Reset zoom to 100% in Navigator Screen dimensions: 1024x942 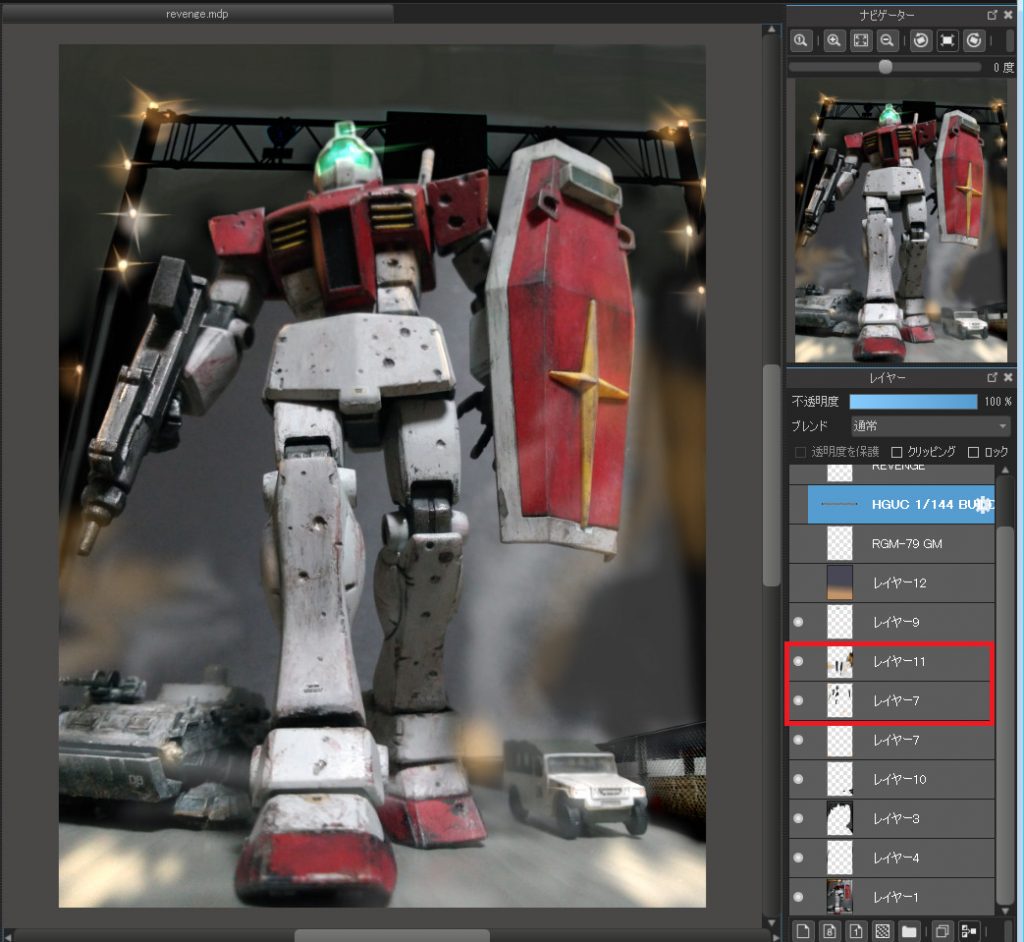[800, 41]
